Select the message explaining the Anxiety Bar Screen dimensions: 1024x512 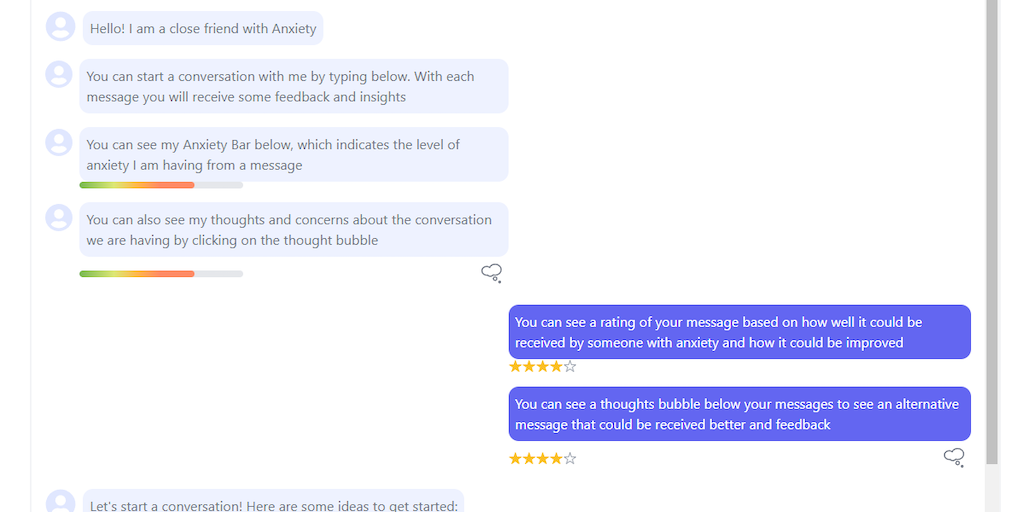coord(293,155)
